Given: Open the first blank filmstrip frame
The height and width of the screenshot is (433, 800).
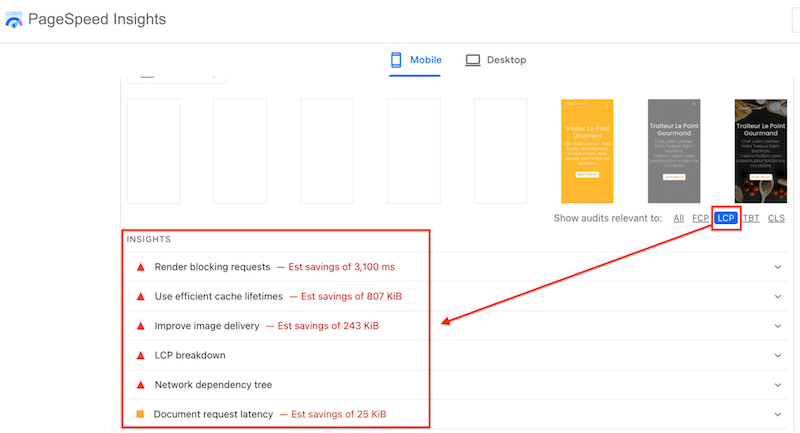Looking at the screenshot, I should tap(153, 151).
